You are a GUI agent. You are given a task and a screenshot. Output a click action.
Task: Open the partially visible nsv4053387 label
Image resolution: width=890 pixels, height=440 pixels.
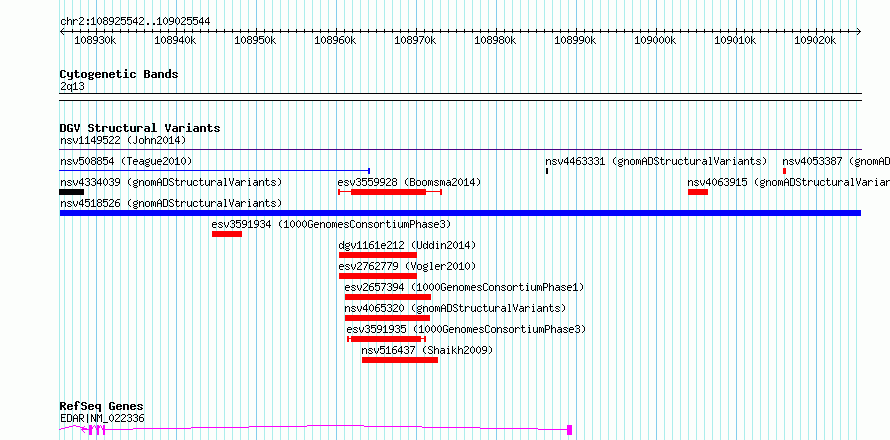pos(836,161)
